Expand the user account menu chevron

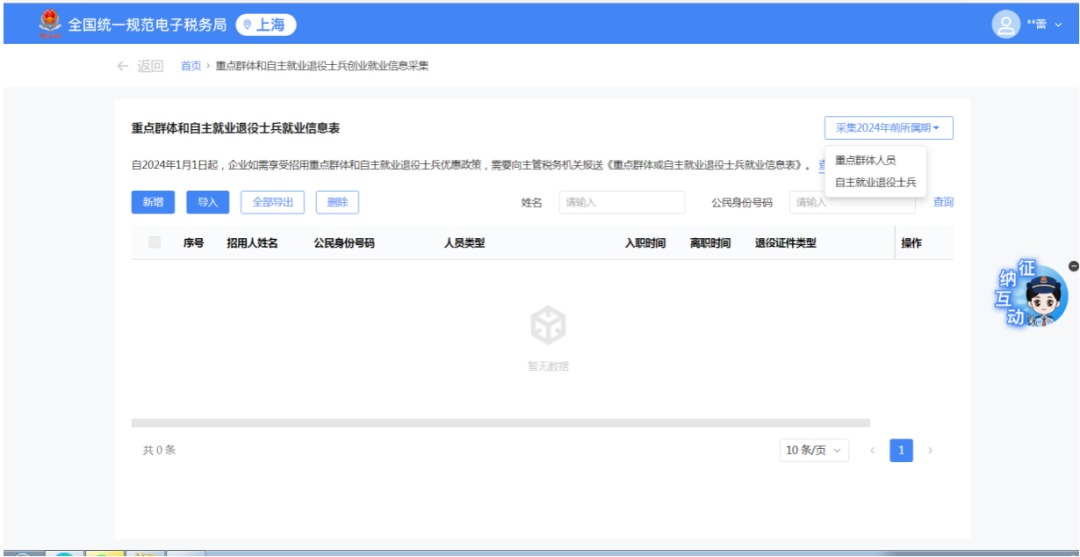click(x=1058, y=24)
